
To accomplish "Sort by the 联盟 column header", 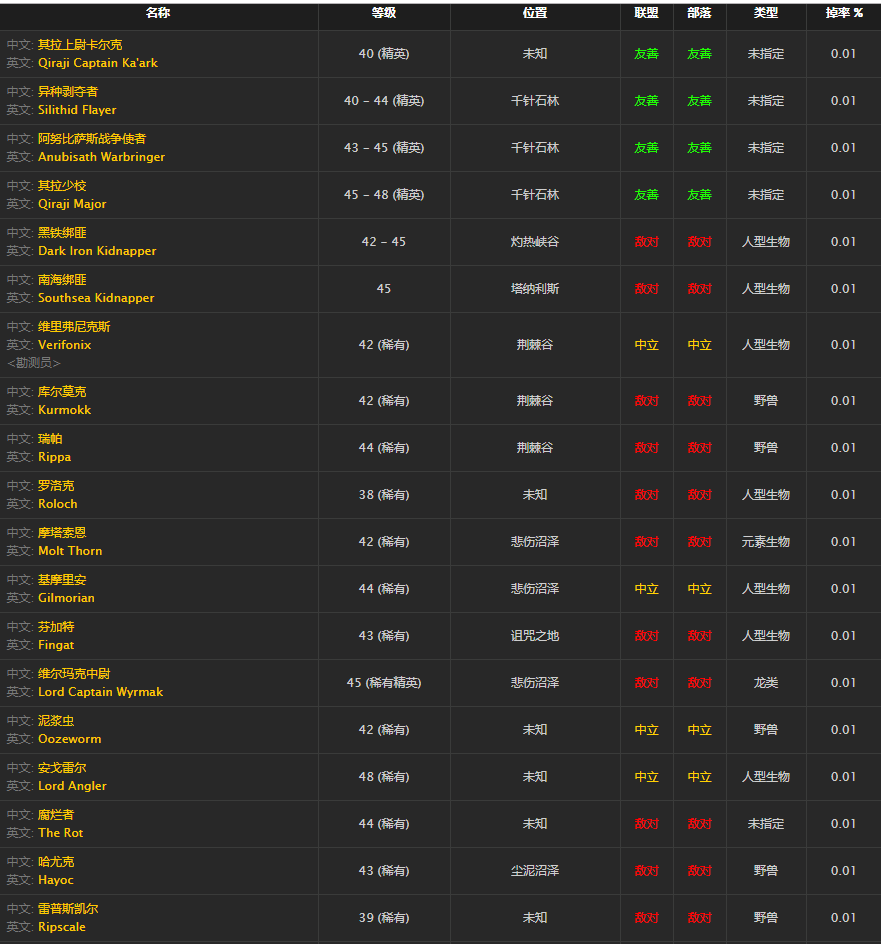I will point(646,13).
